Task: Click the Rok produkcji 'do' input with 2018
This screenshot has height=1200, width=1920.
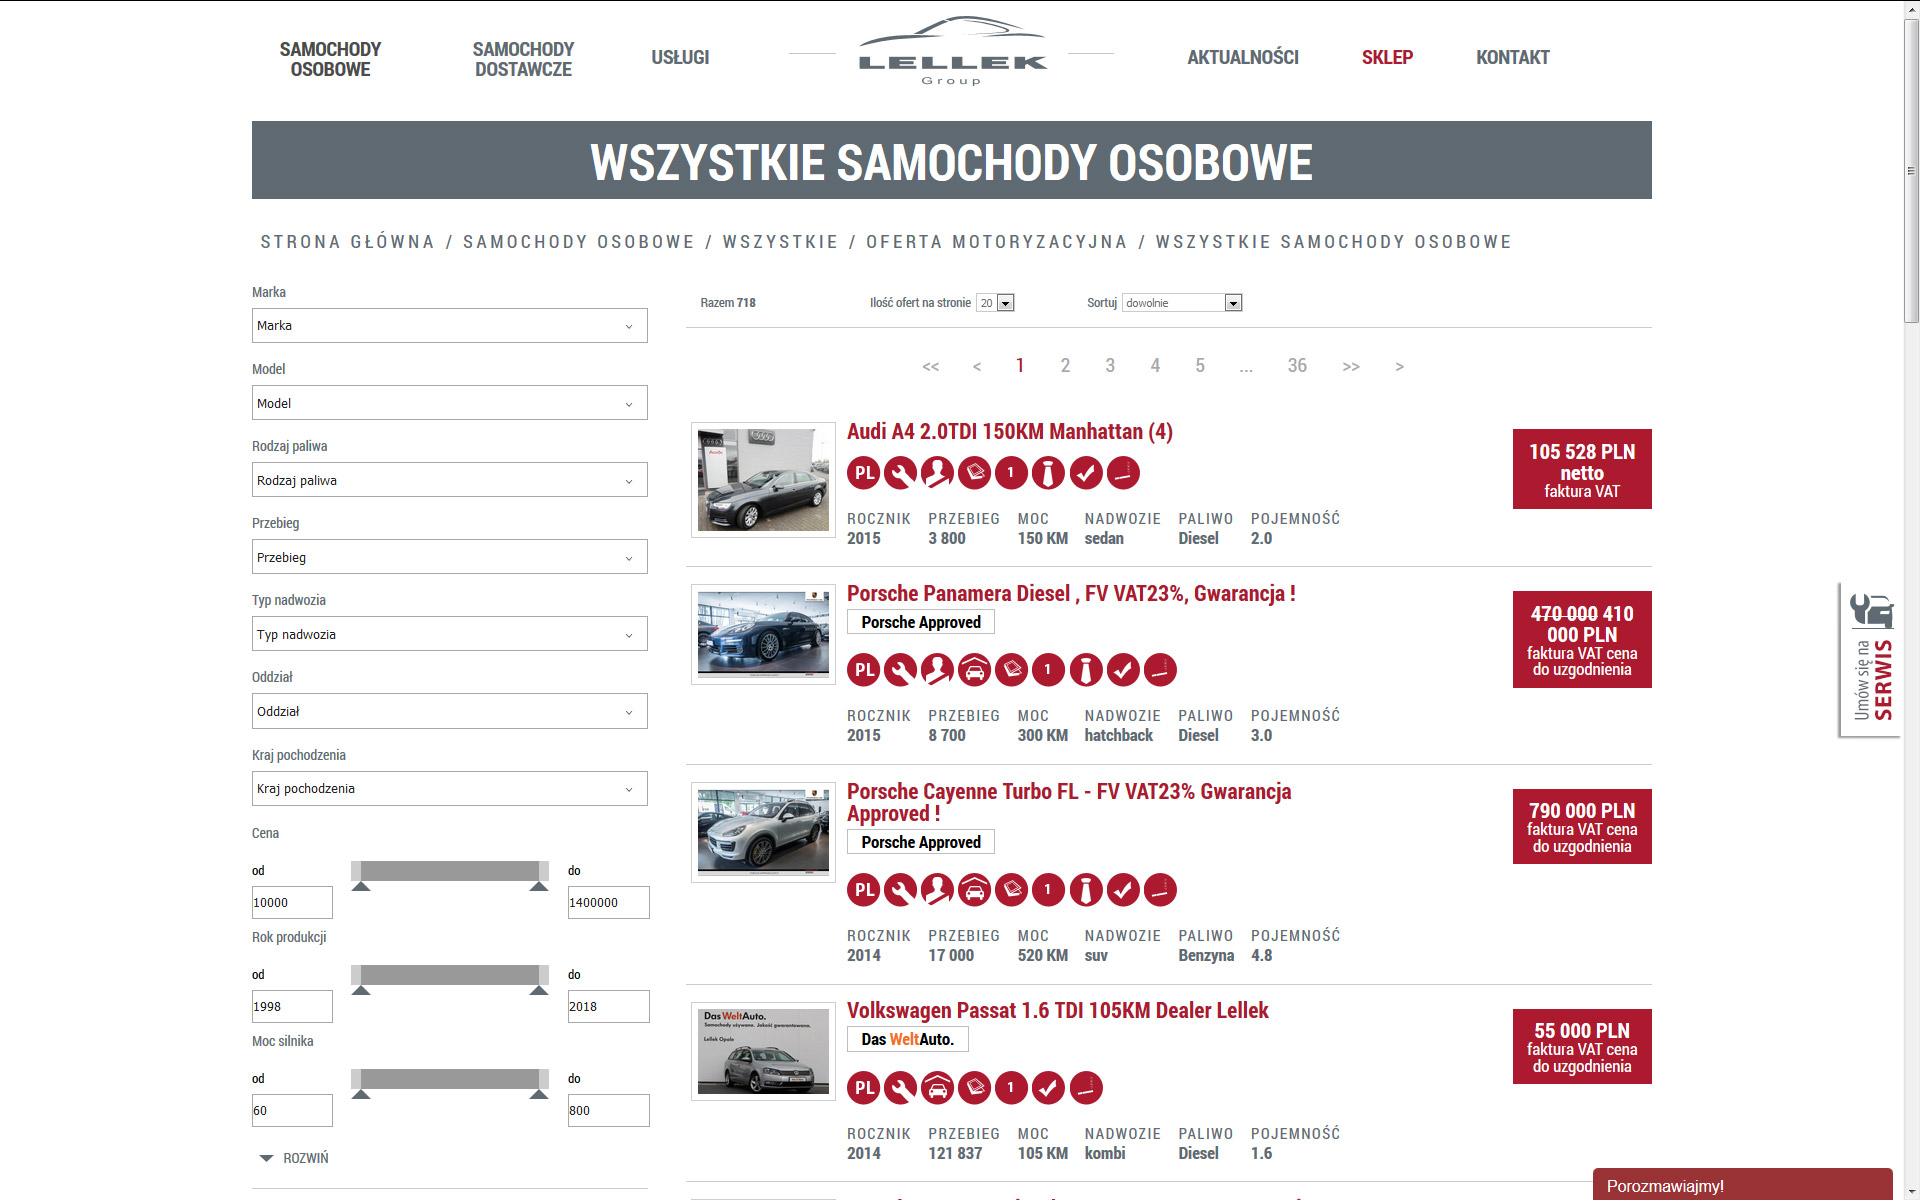Action: tap(608, 1006)
